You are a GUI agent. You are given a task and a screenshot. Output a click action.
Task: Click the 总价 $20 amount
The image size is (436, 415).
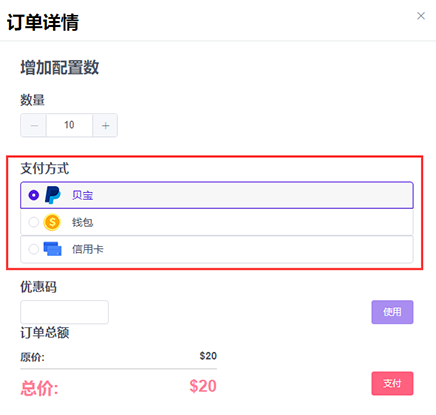click(203, 386)
